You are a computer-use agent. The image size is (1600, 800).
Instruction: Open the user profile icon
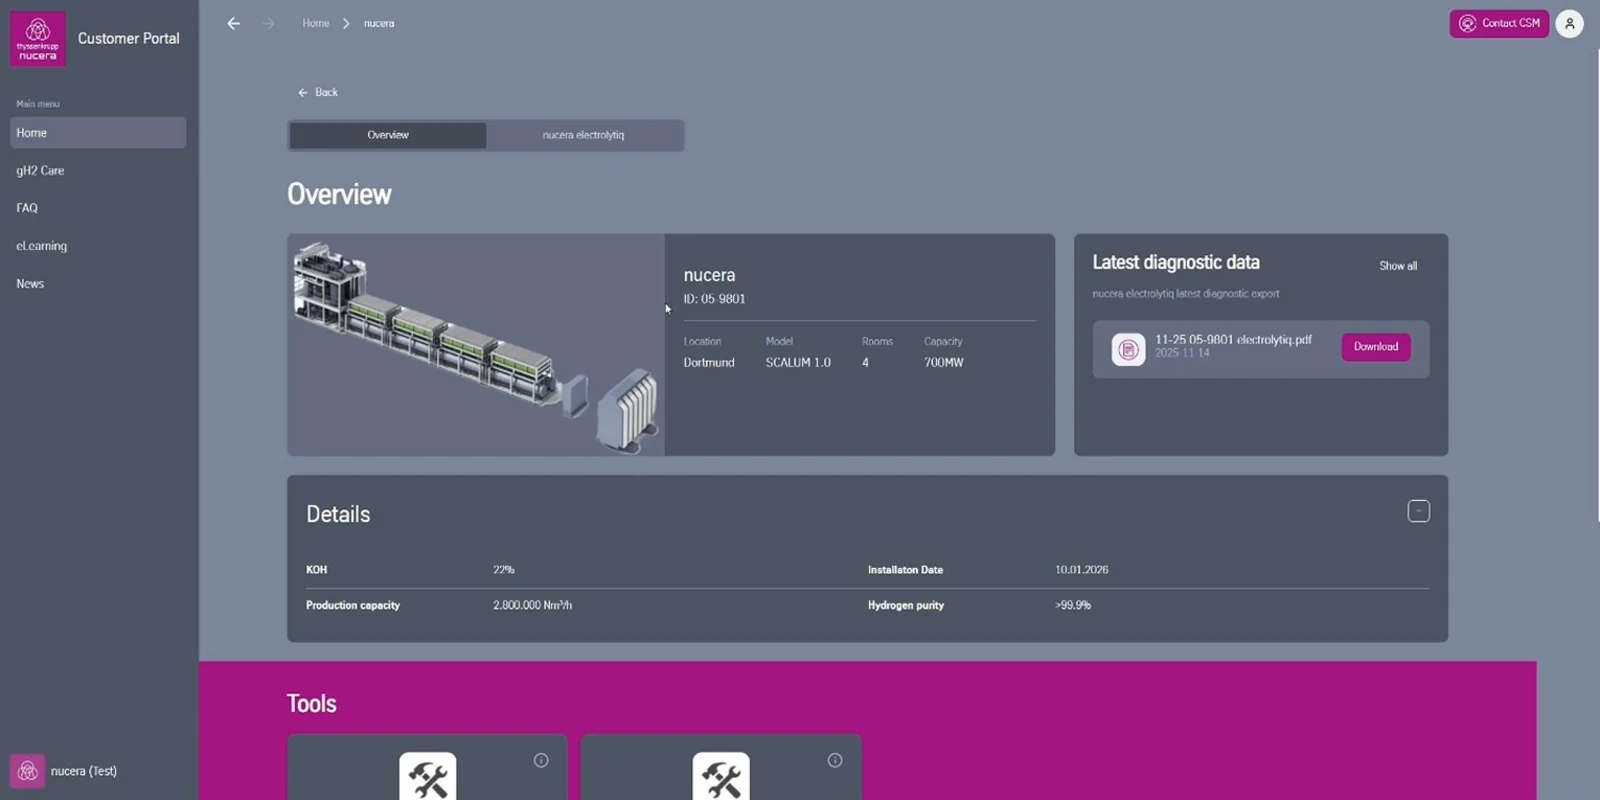[1570, 23]
